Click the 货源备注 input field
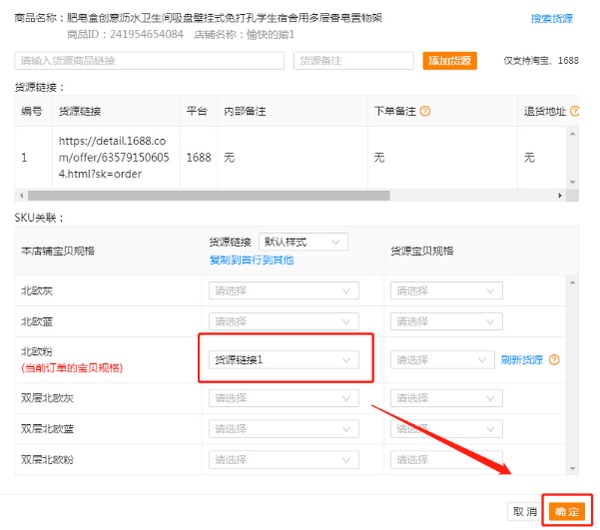 pyautogui.click(x=354, y=61)
